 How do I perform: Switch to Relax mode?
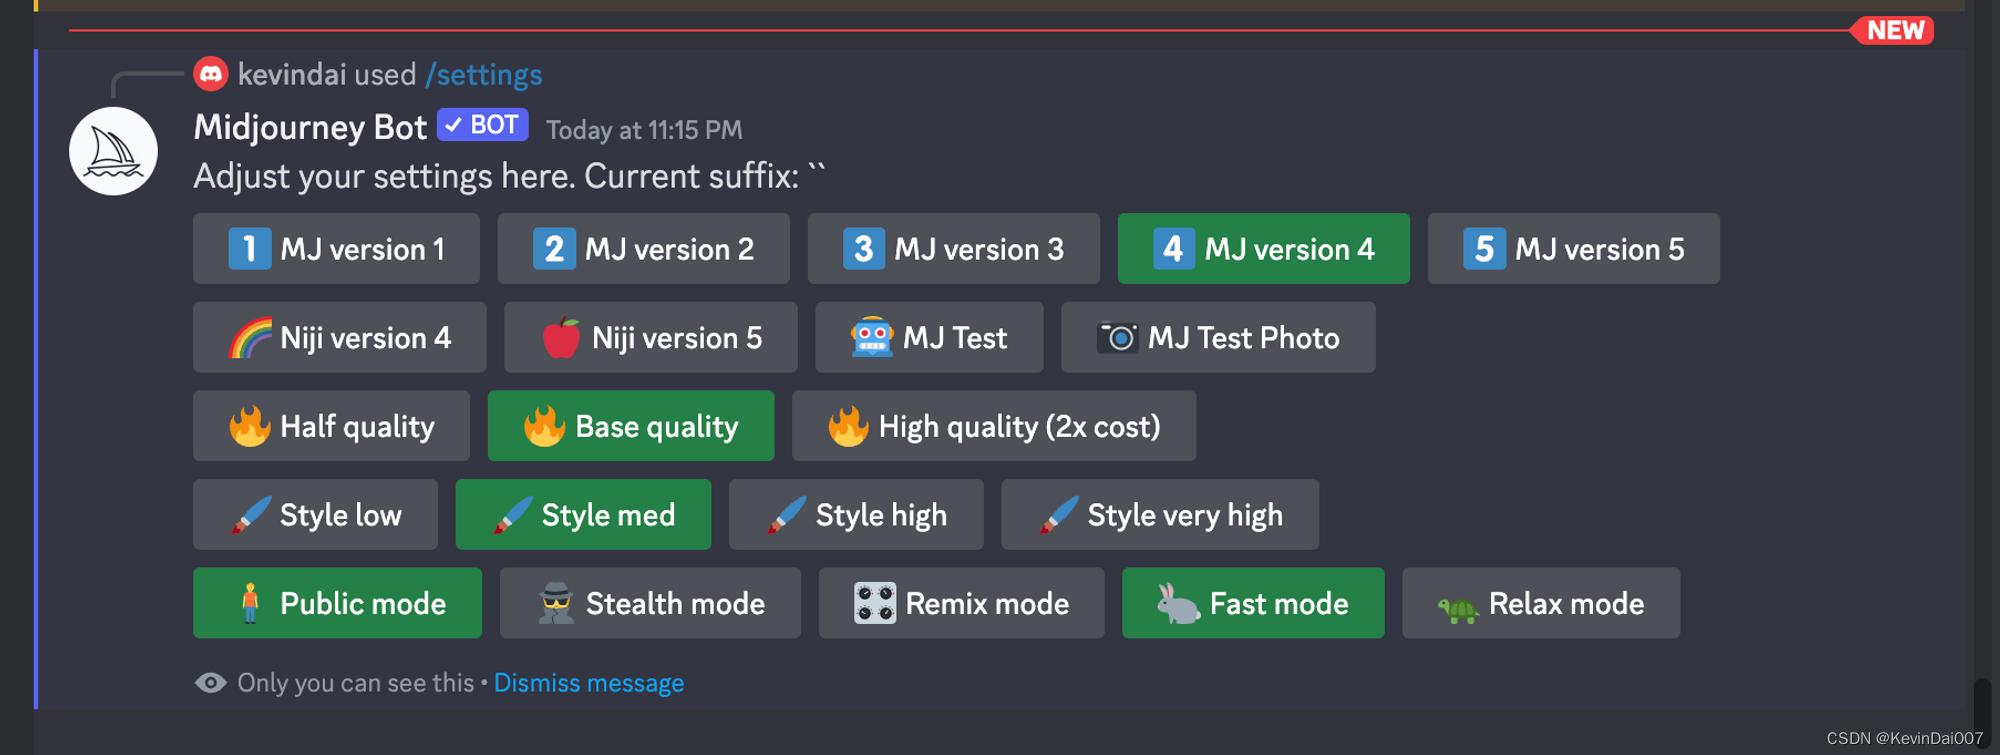point(1541,603)
